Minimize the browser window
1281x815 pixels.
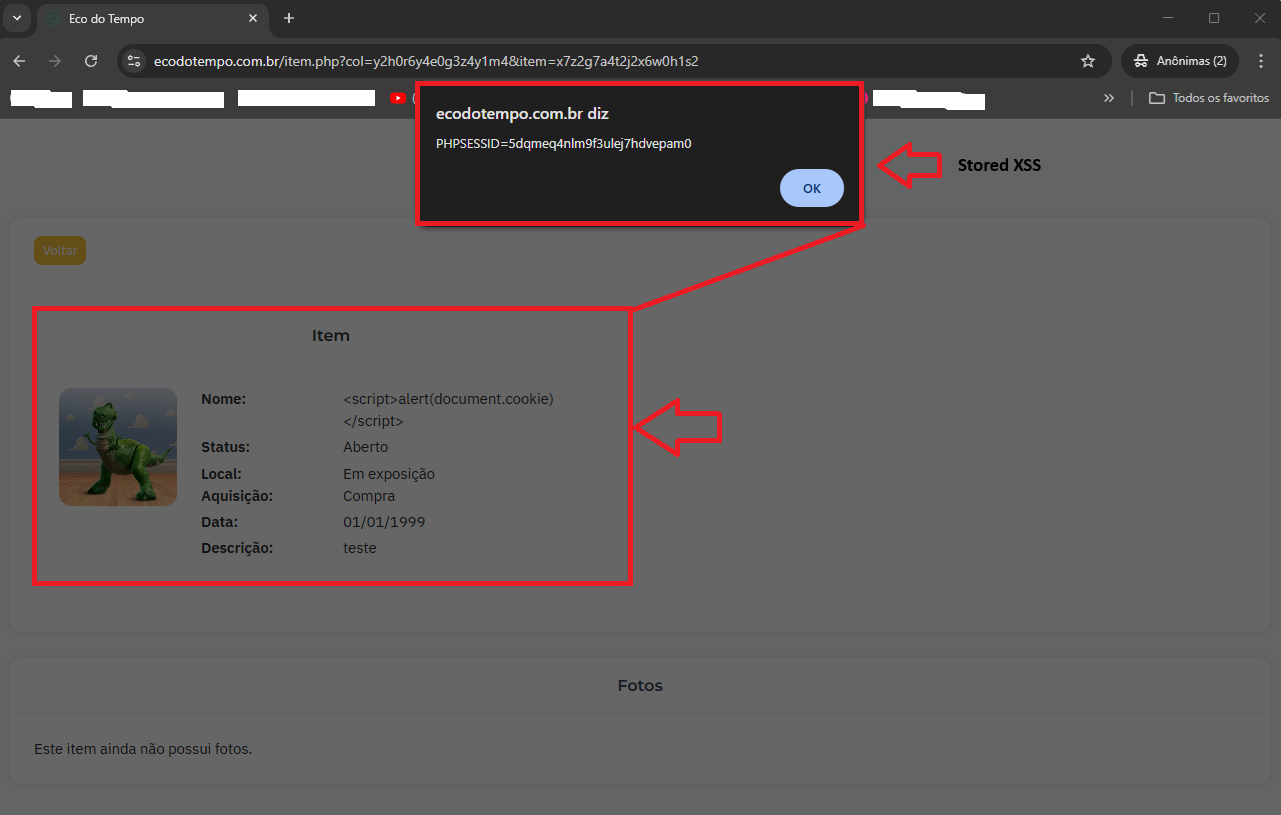tap(1169, 18)
